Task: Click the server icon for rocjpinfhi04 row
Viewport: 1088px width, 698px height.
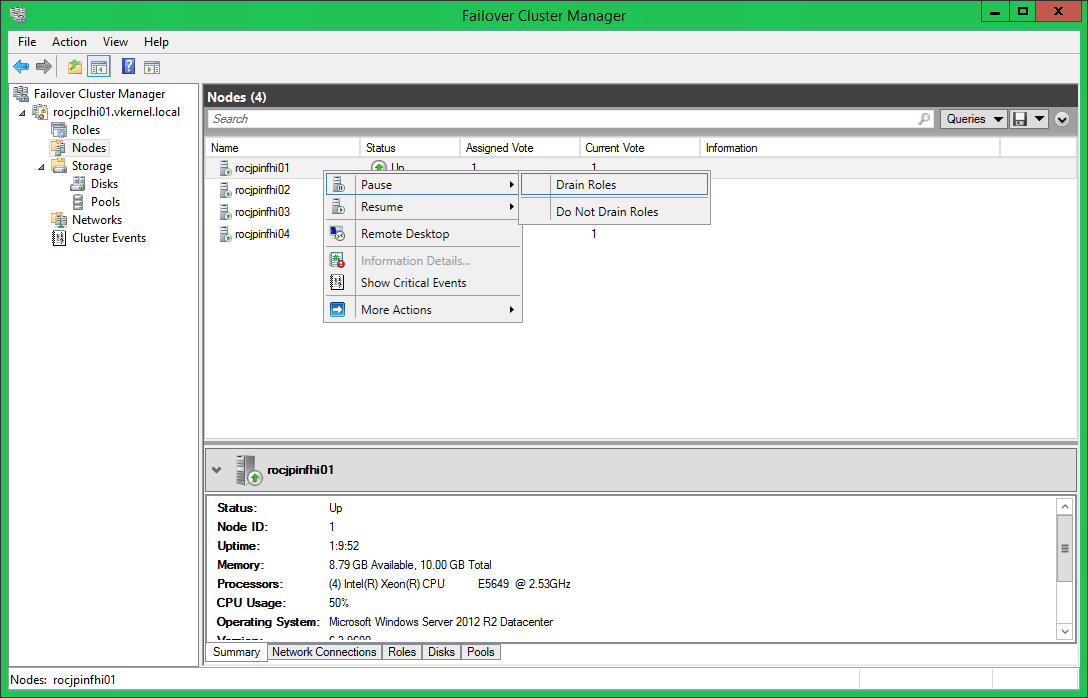Action: point(226,234)
